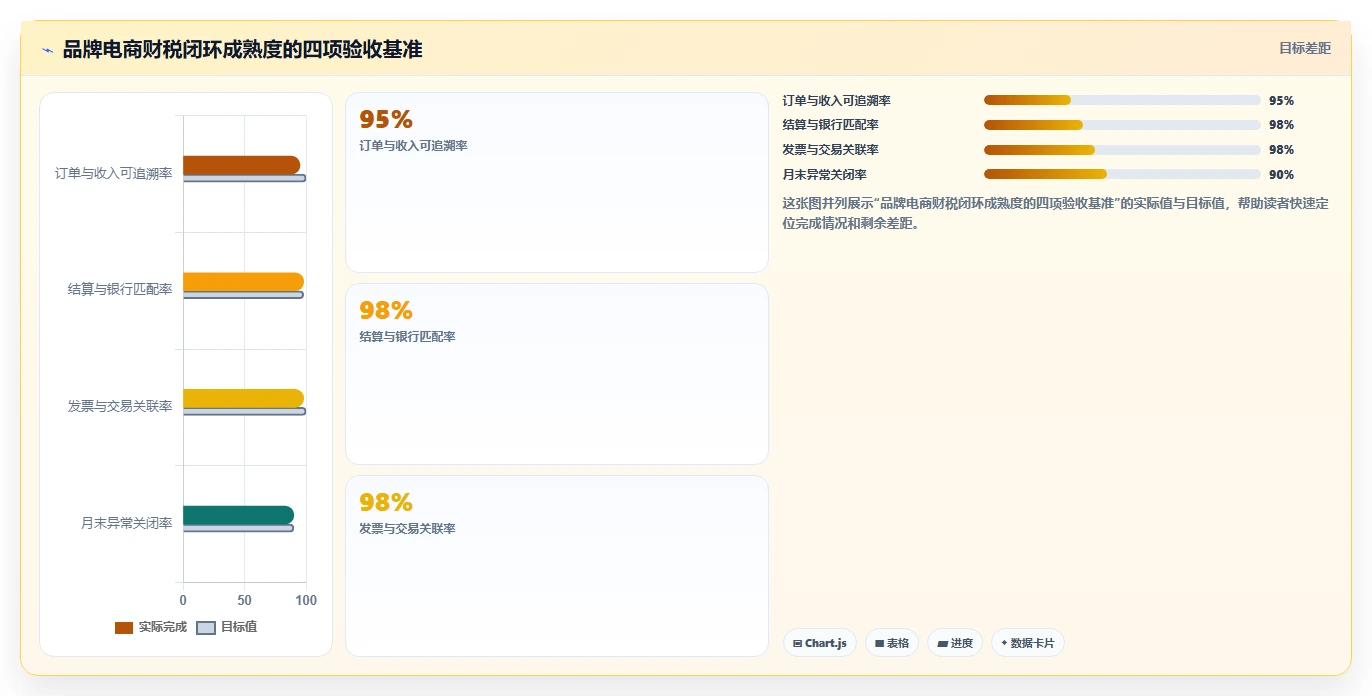
Task: Click the 50 tick on chart axis
Action: point(245,600)
